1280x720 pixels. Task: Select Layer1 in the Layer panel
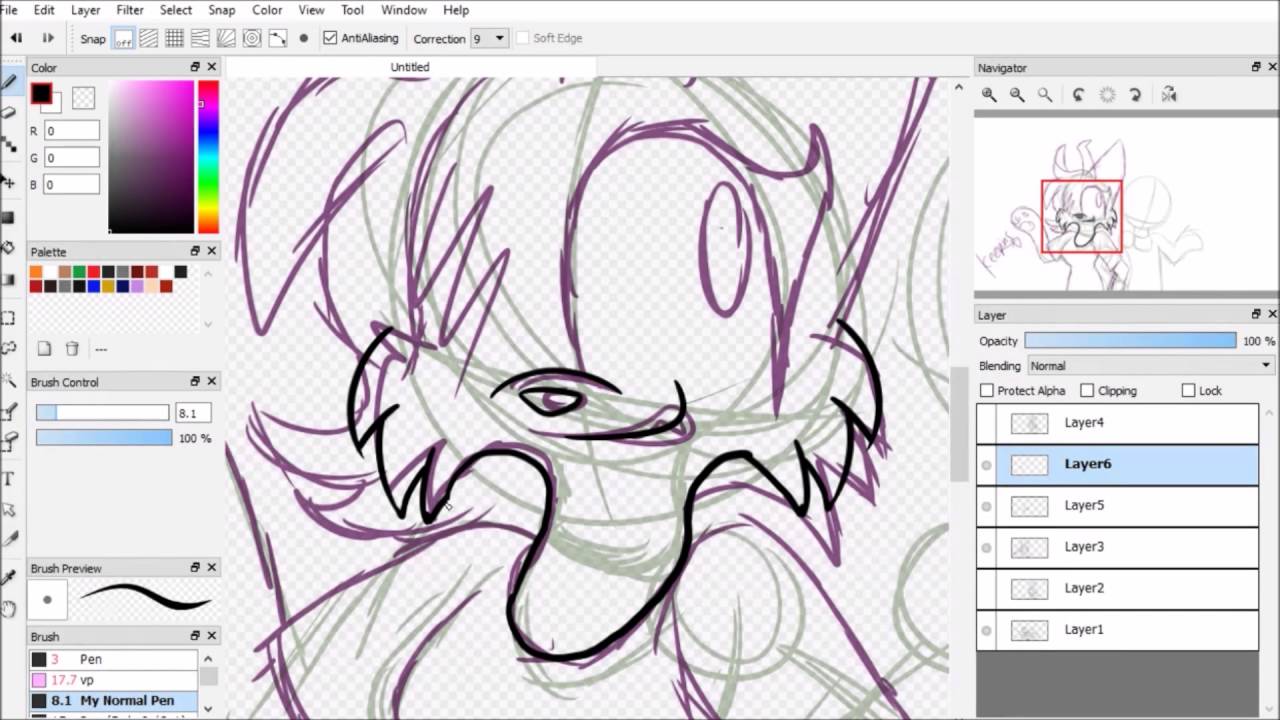1117,630
